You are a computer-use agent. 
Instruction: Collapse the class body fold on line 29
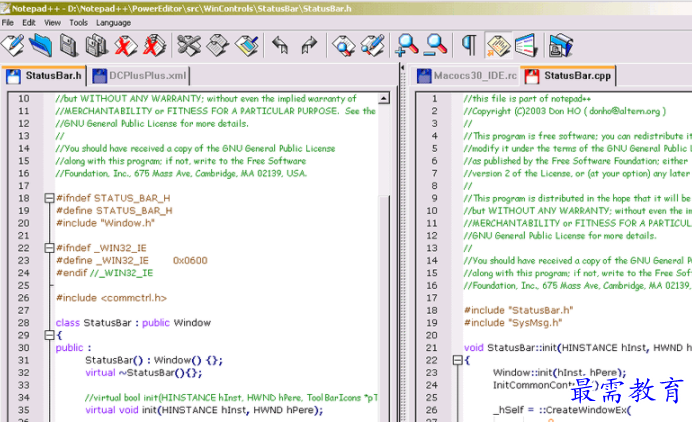tap(49, 335)
